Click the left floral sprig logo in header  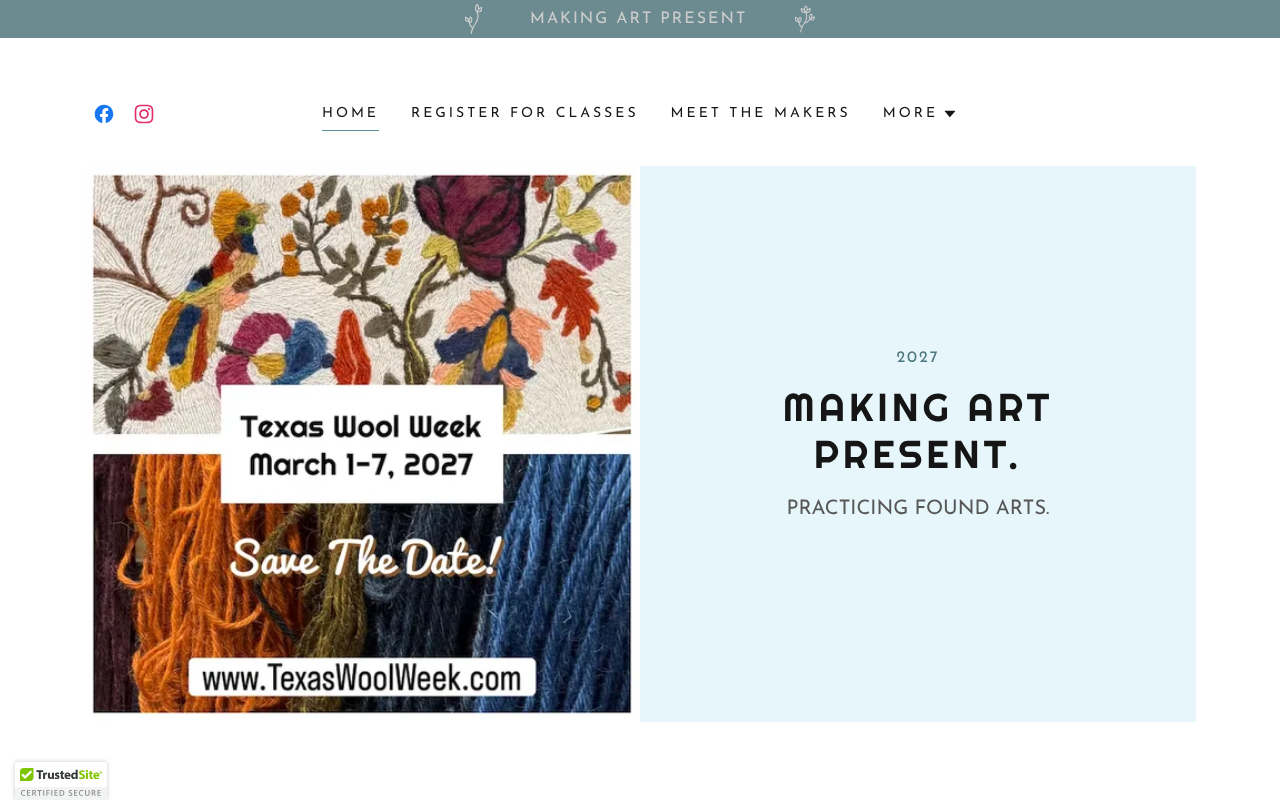(473, 19)
